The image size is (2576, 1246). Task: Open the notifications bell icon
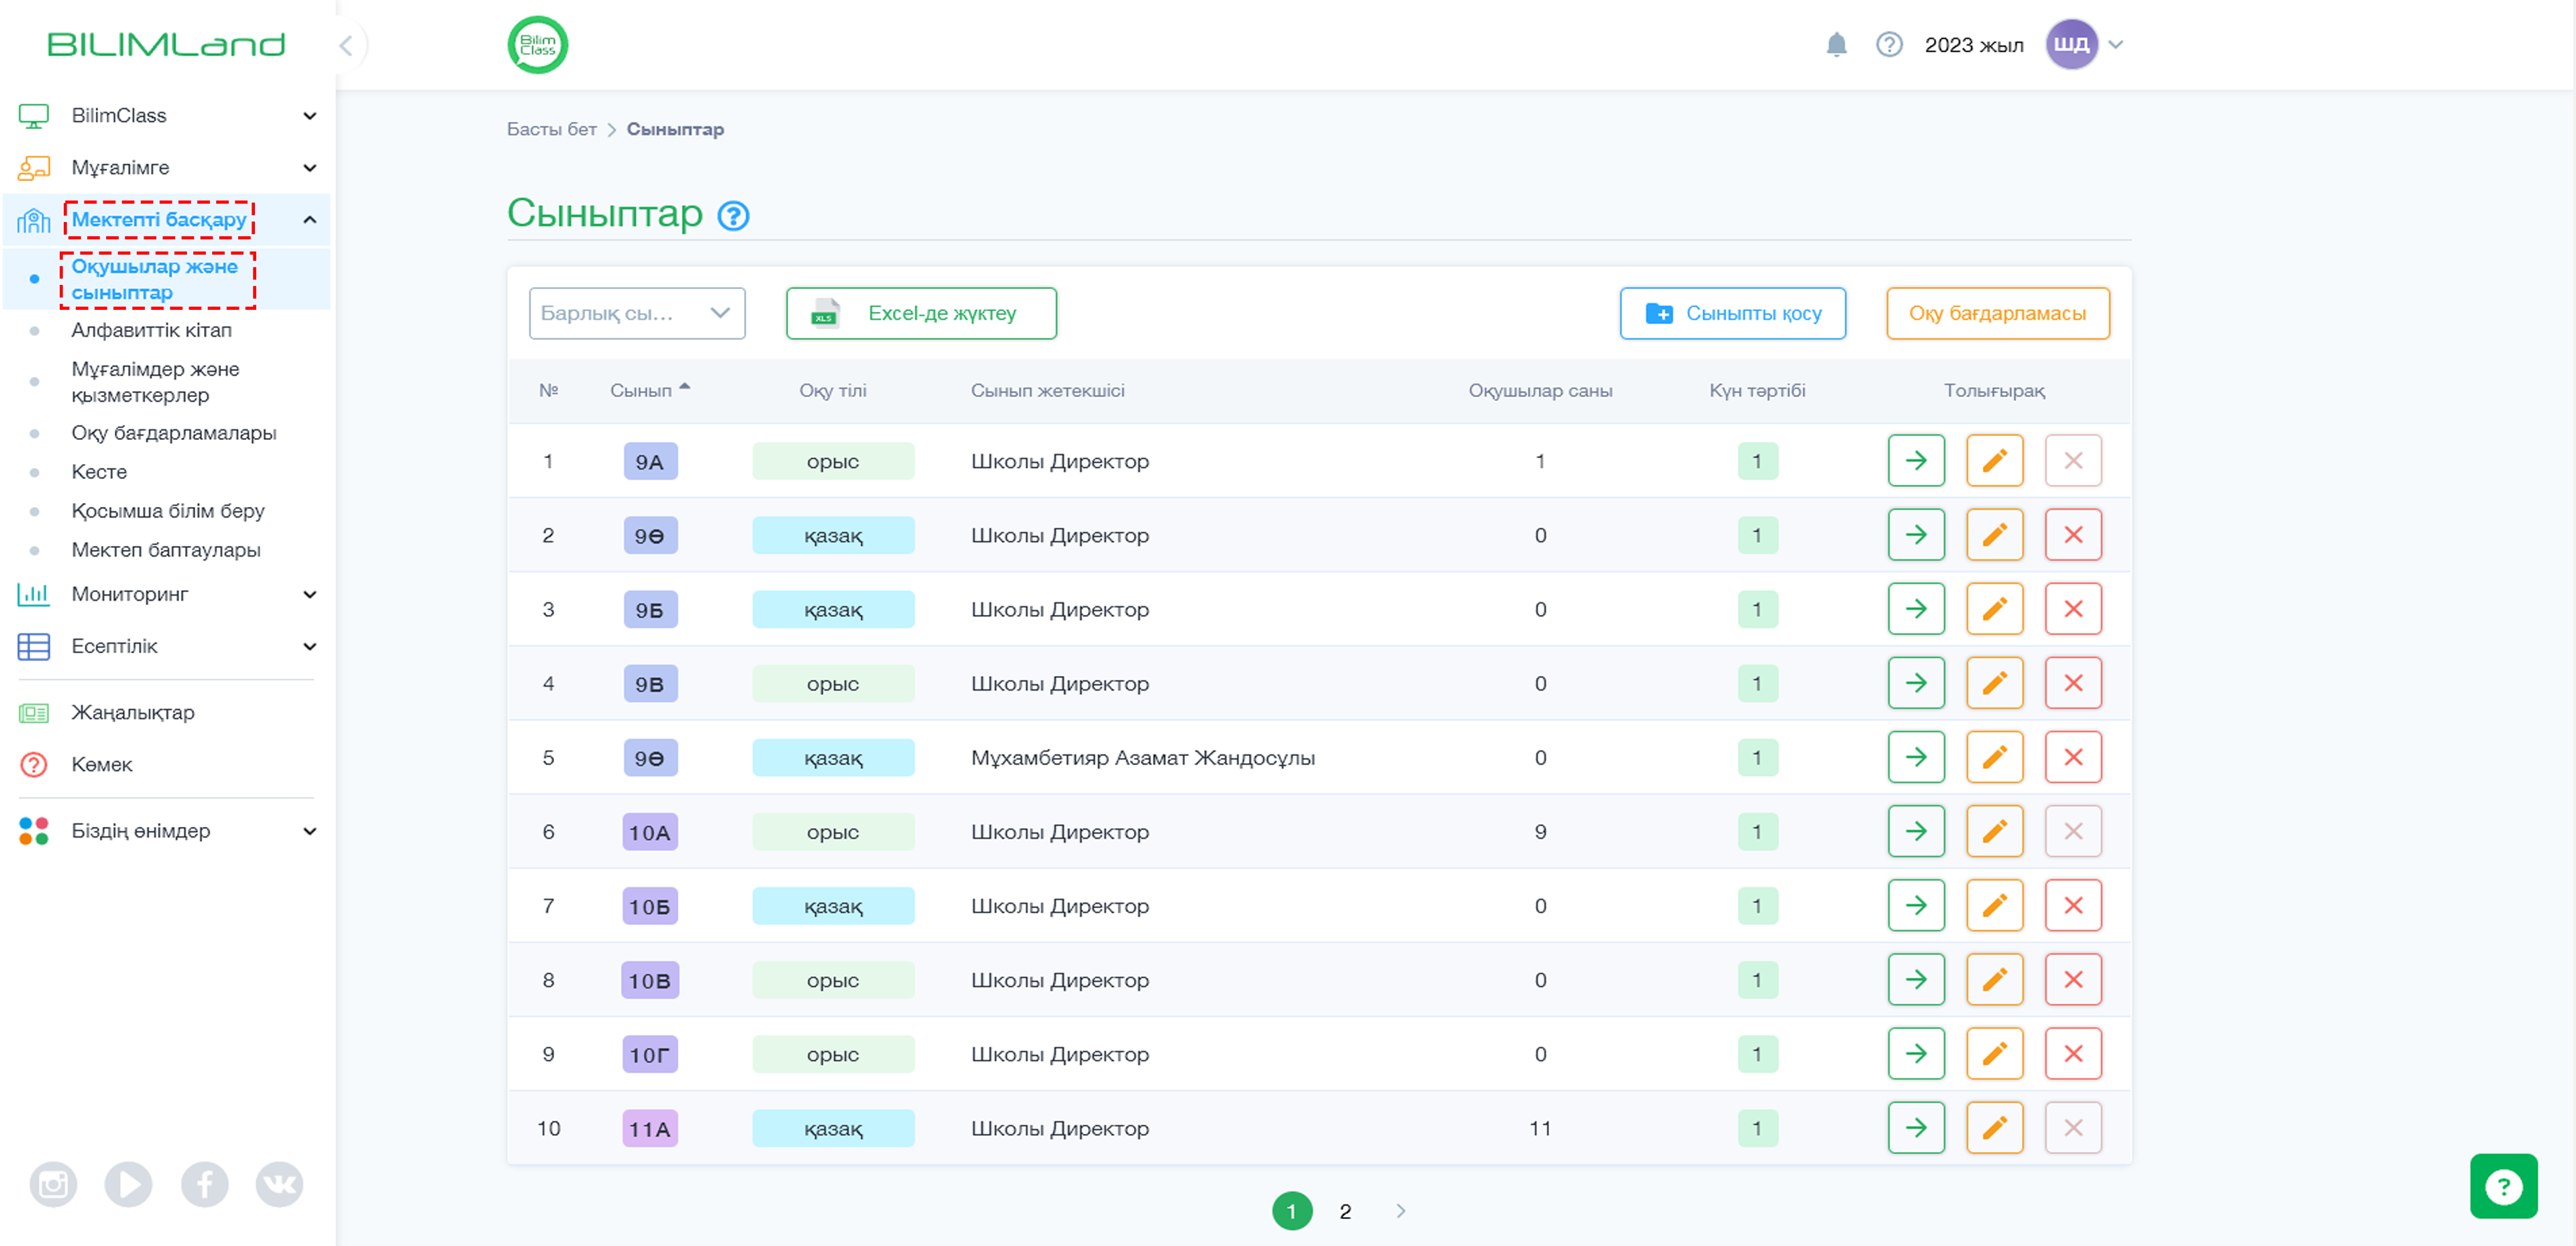click(1836, 45)
